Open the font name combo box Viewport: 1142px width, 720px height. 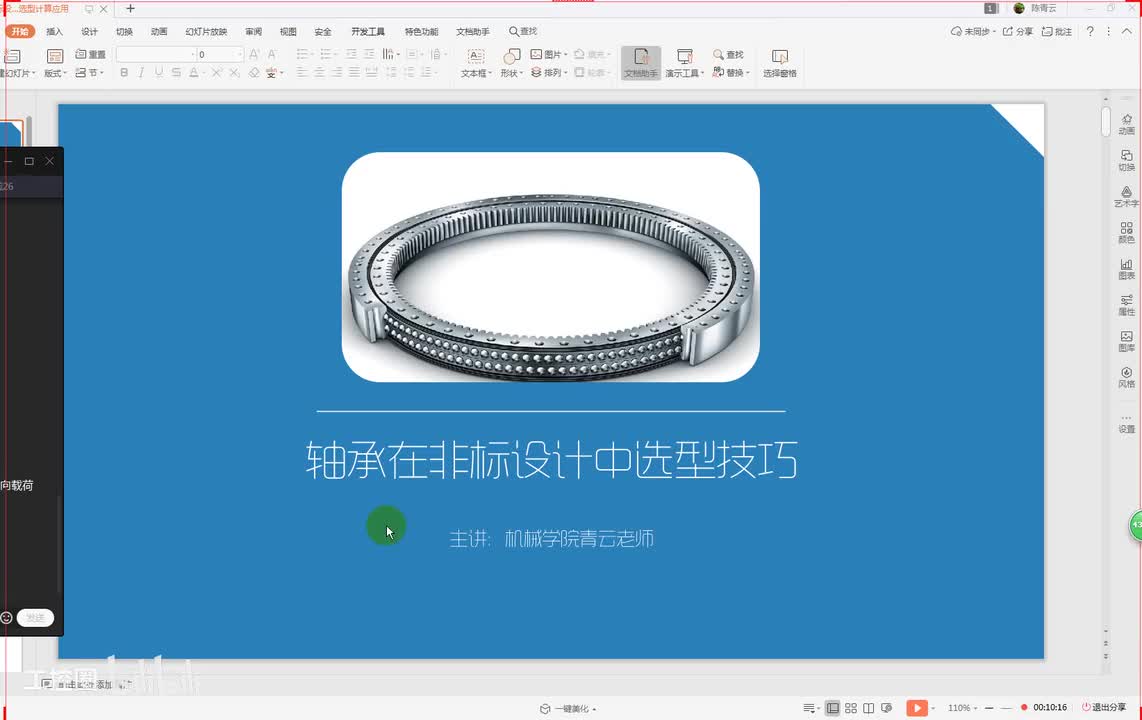[156, 55]
